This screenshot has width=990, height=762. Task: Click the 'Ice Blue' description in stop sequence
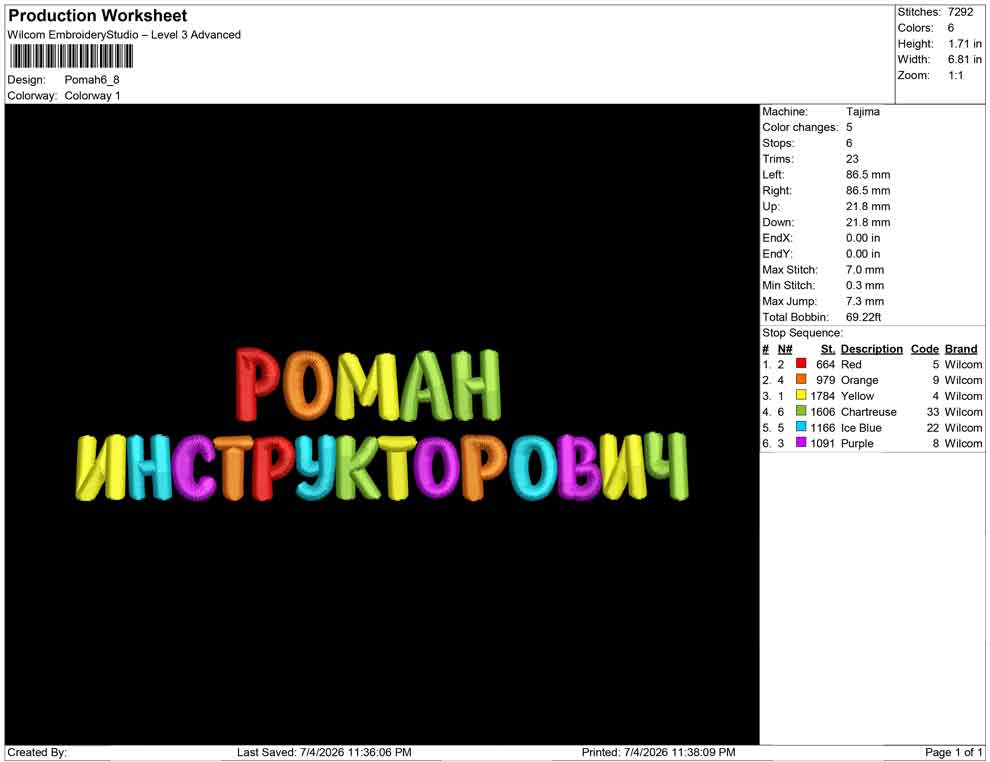[x=861, y=427]
